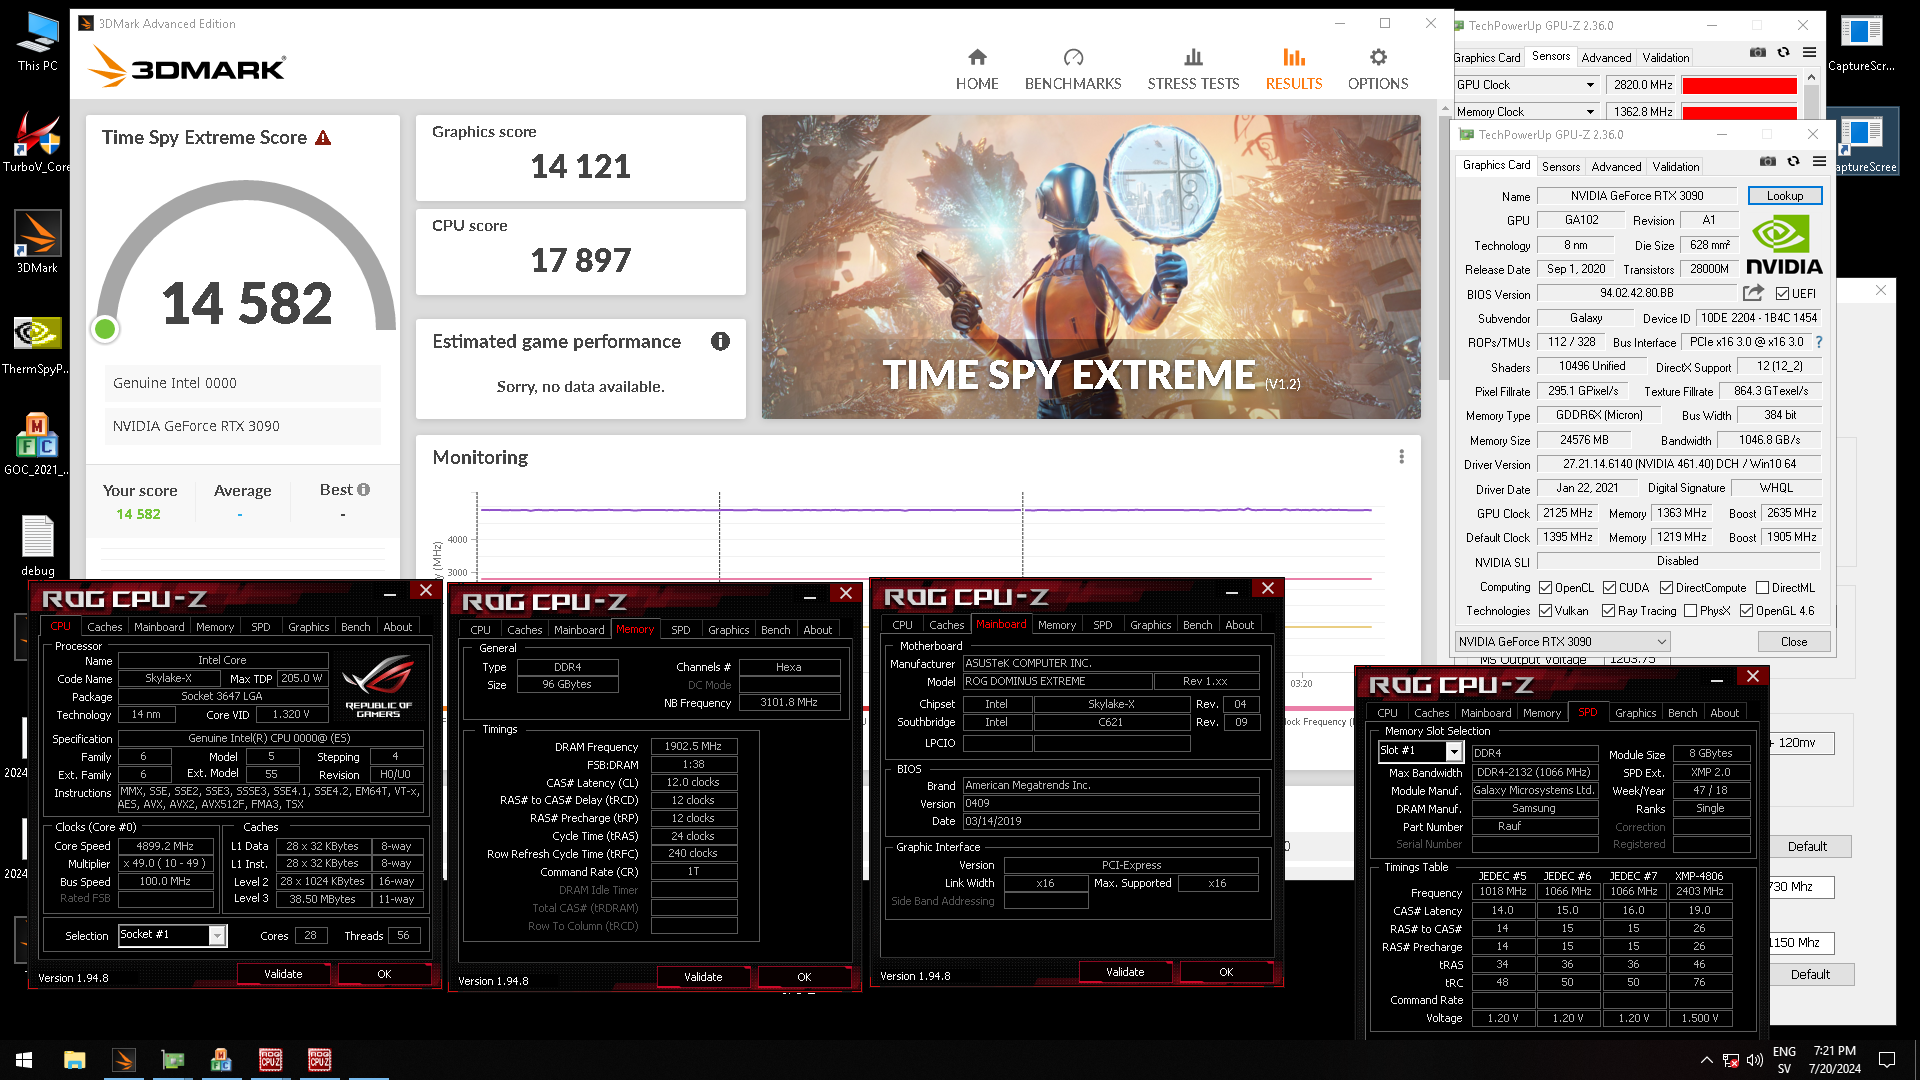Open the Sensors tab in GPU-Z

1561,167
